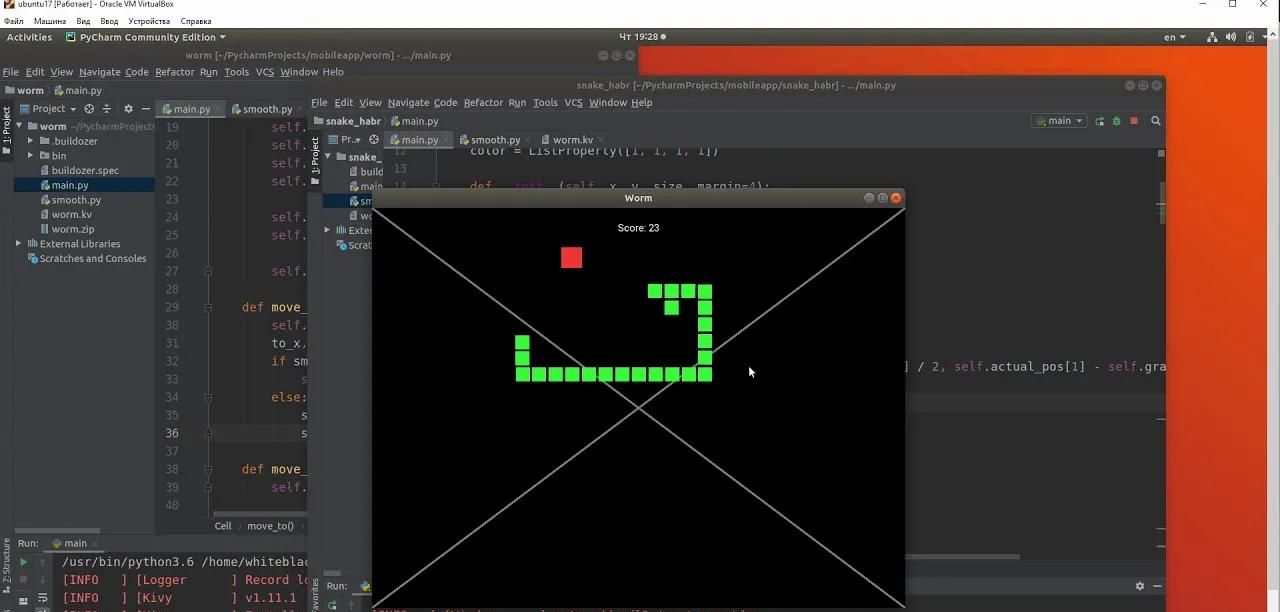Open en keyboard layout dropdown
1280x612 pixels.
coord(1174,37)
